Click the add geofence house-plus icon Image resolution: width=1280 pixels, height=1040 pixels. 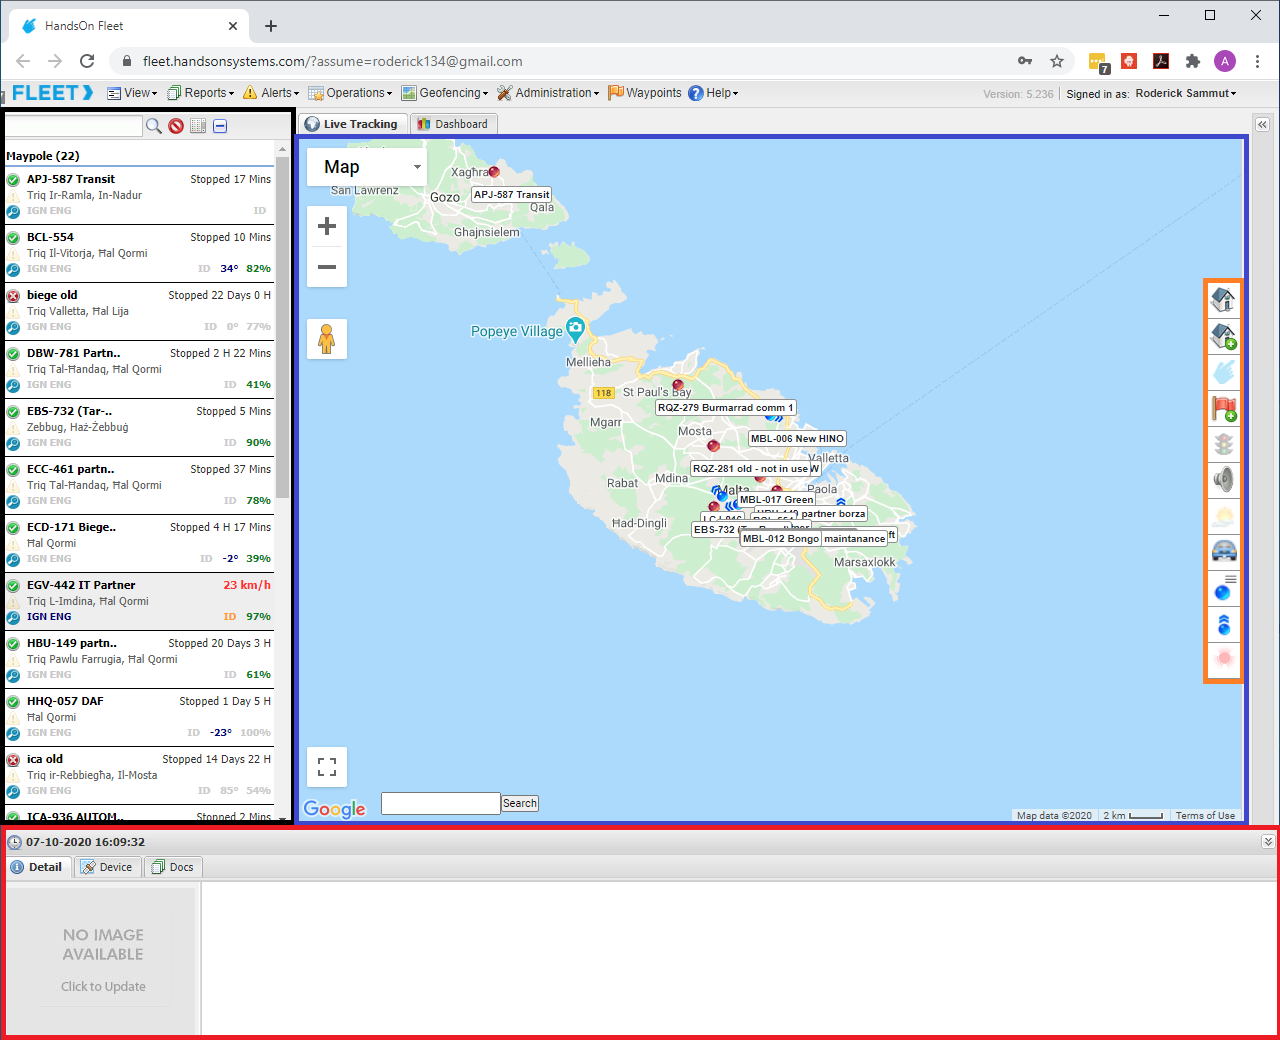tap(1223, 336)
